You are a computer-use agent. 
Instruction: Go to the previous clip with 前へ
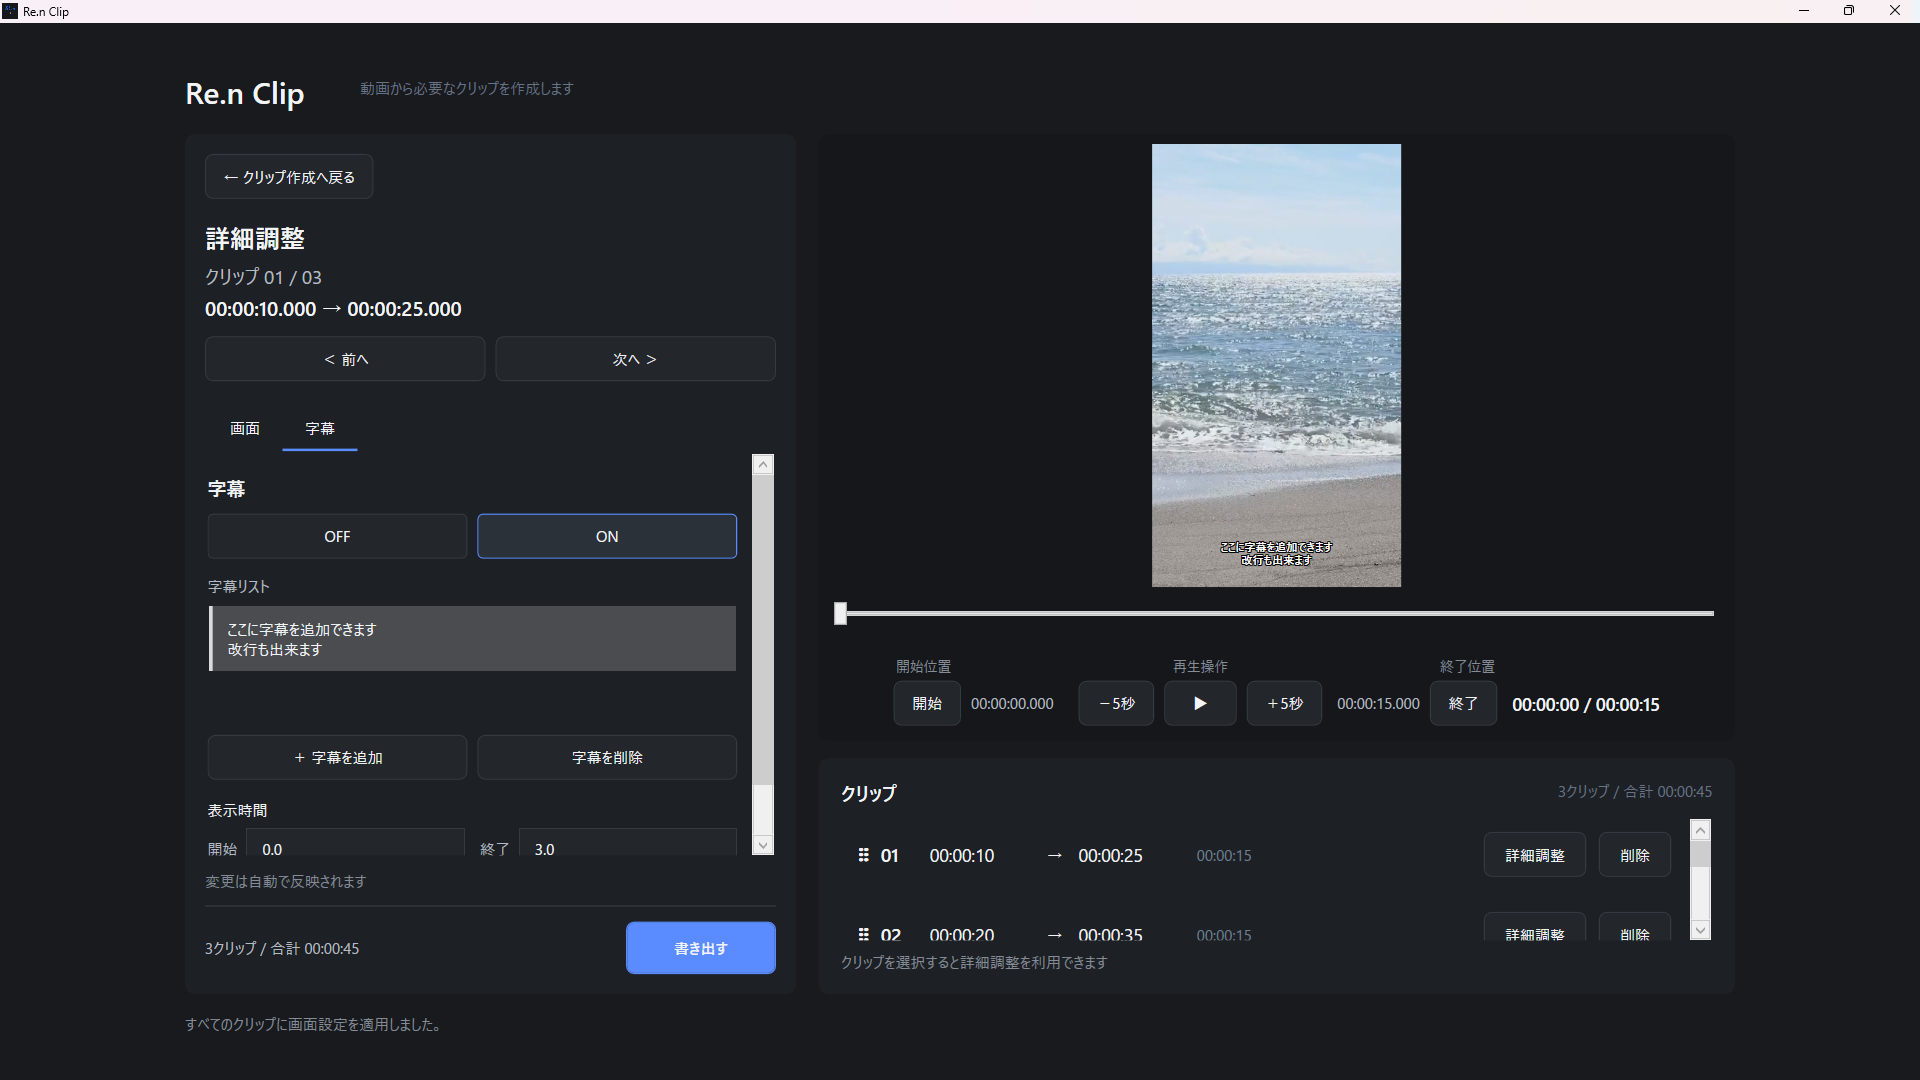coord(345,359)
